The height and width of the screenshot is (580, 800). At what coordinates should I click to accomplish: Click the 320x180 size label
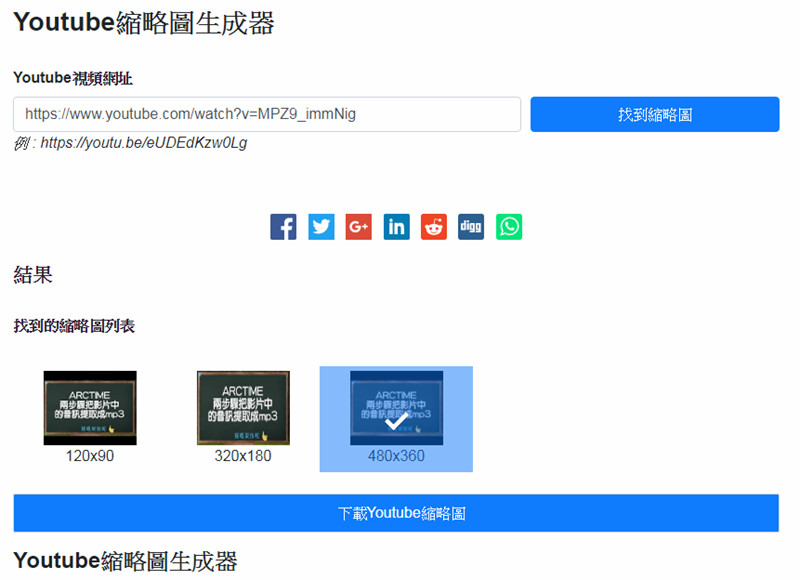coord(243,456)
